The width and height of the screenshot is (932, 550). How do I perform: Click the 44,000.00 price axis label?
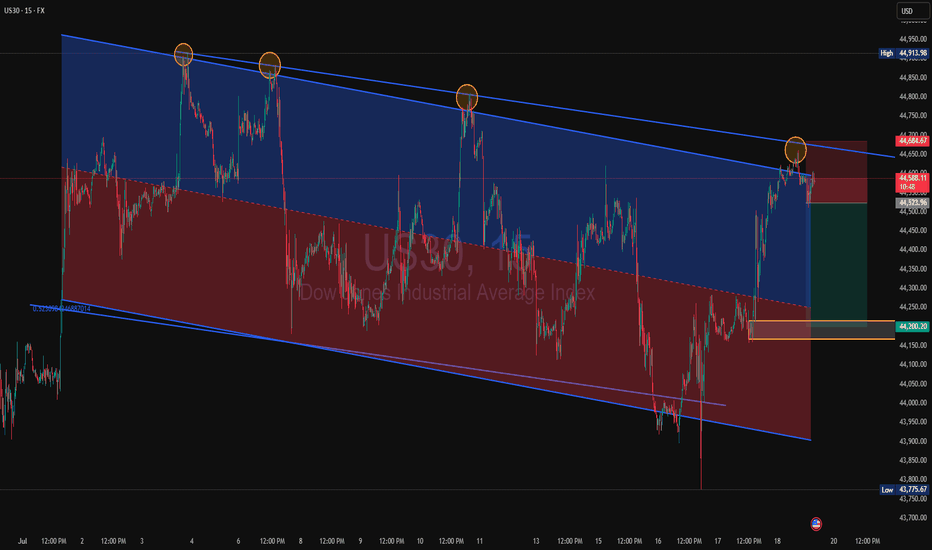point(912,403)
